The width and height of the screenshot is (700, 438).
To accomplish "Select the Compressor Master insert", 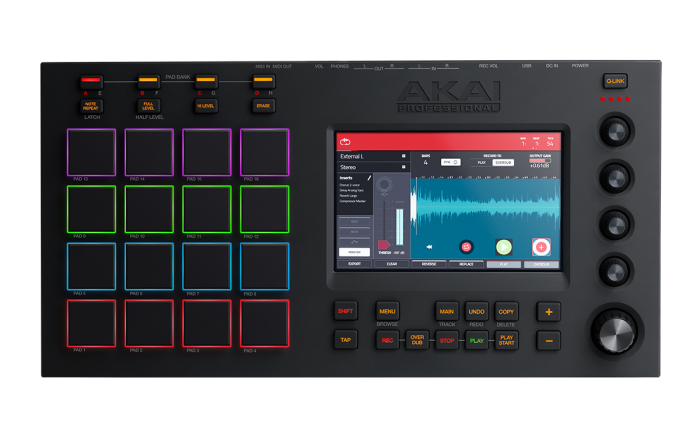I will point(353,201).
